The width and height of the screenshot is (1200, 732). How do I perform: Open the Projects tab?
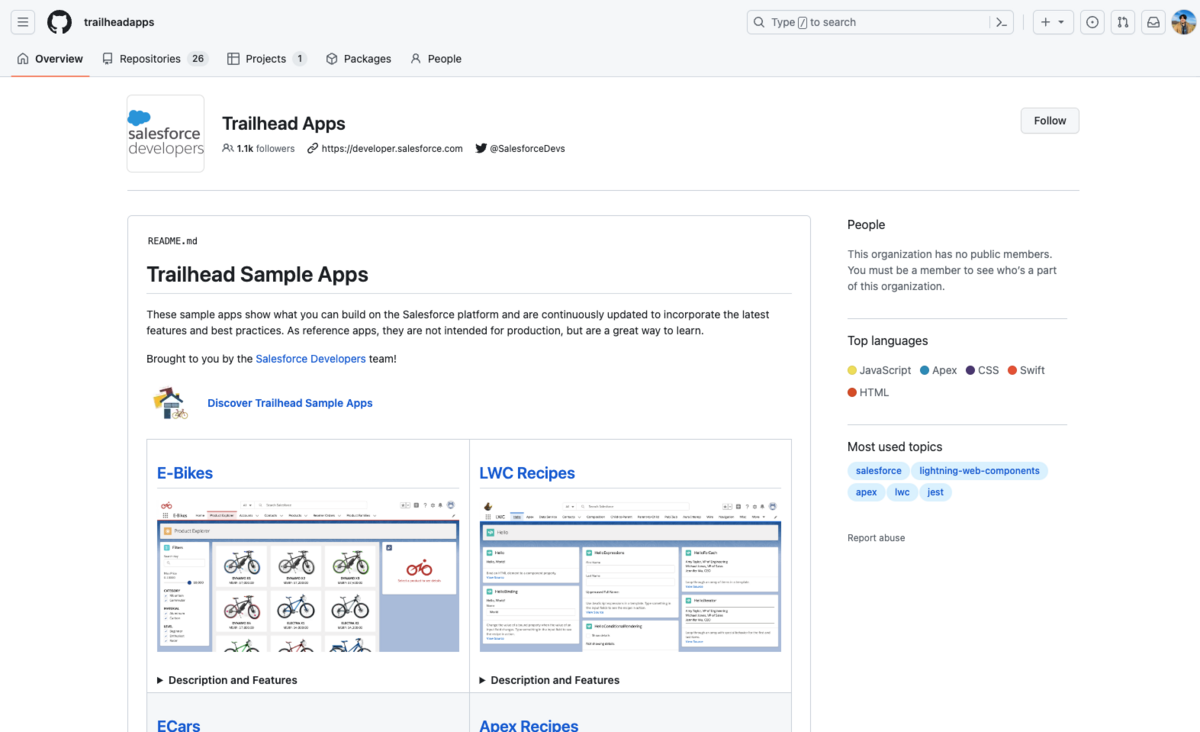(x=266, y=59)
